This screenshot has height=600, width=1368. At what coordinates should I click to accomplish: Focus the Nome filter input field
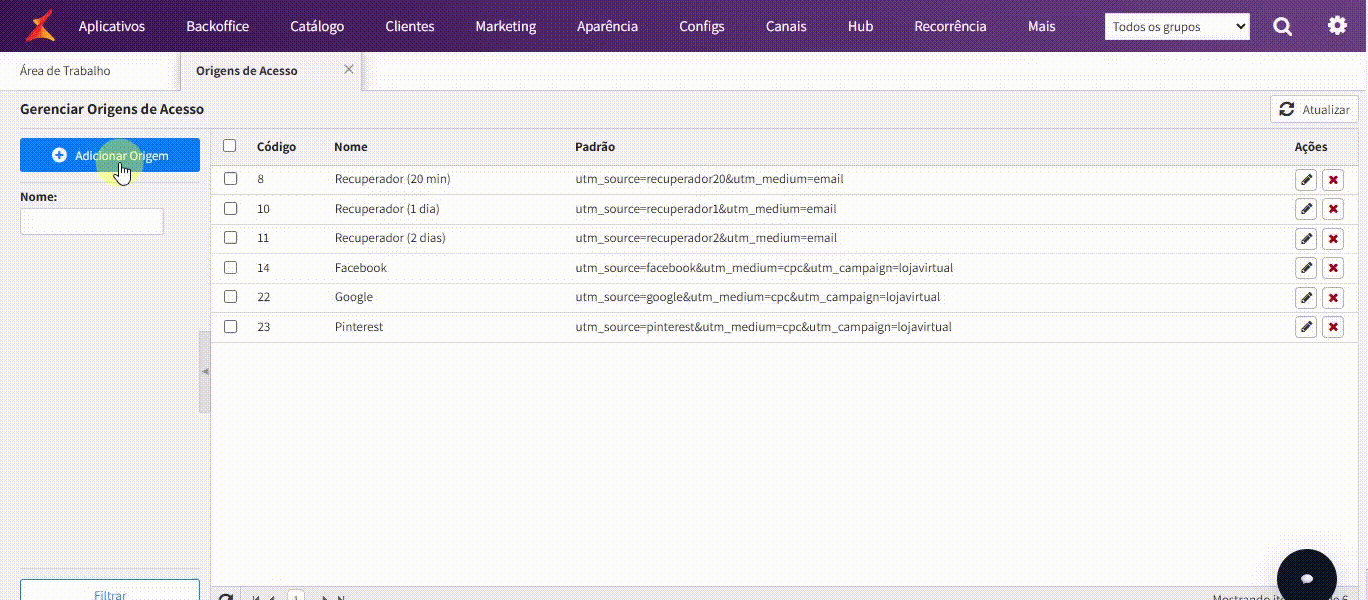coord(92,222)
